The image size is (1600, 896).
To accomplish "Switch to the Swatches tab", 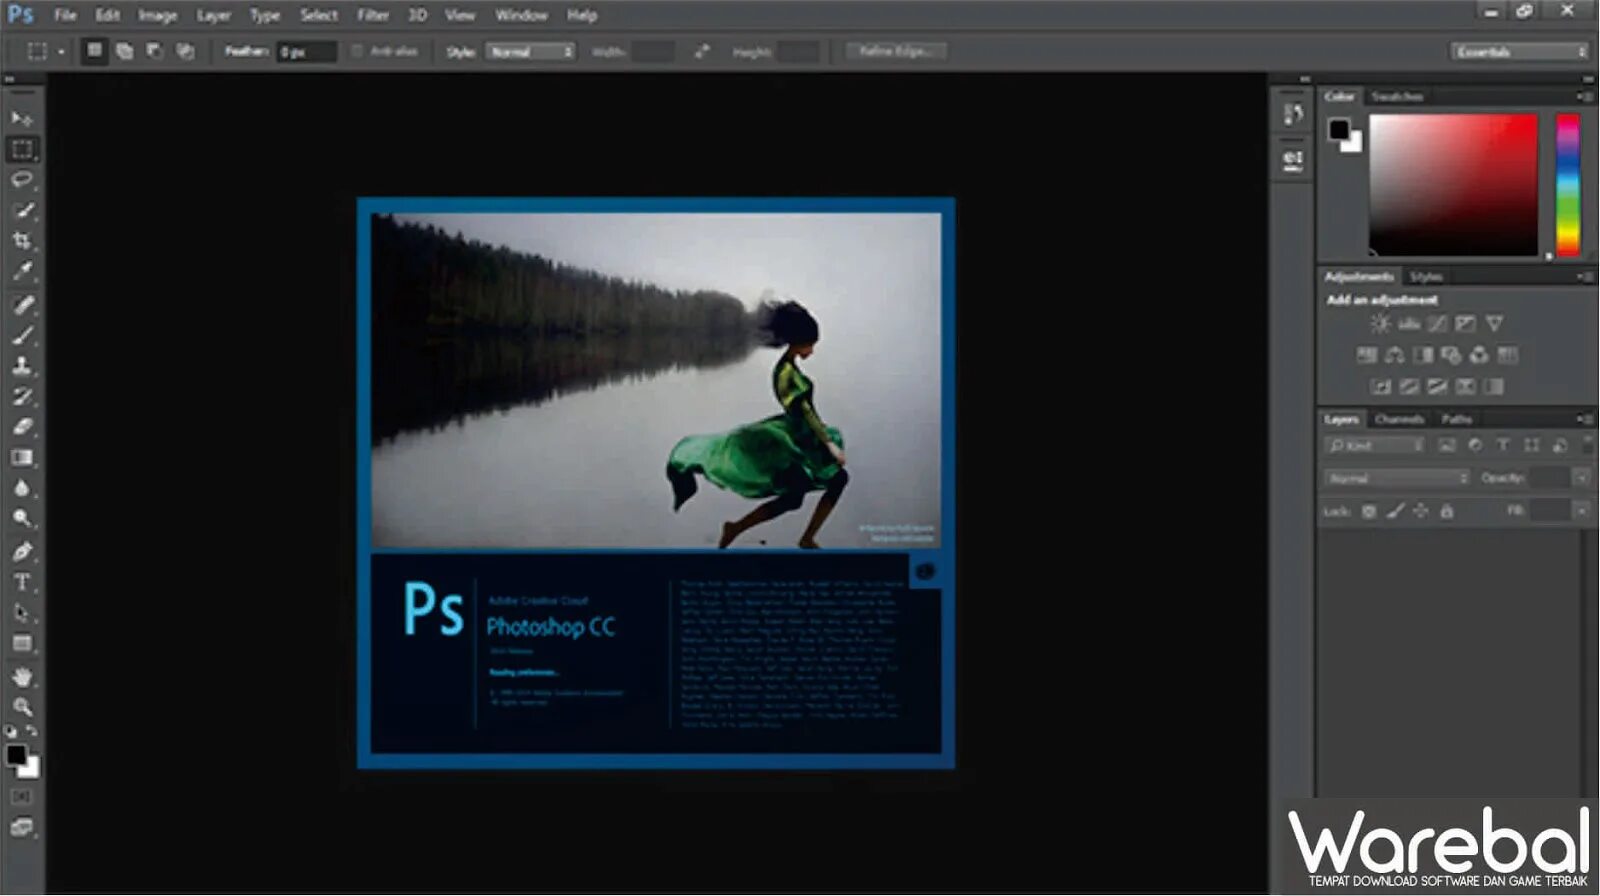I will [1397, 96].
